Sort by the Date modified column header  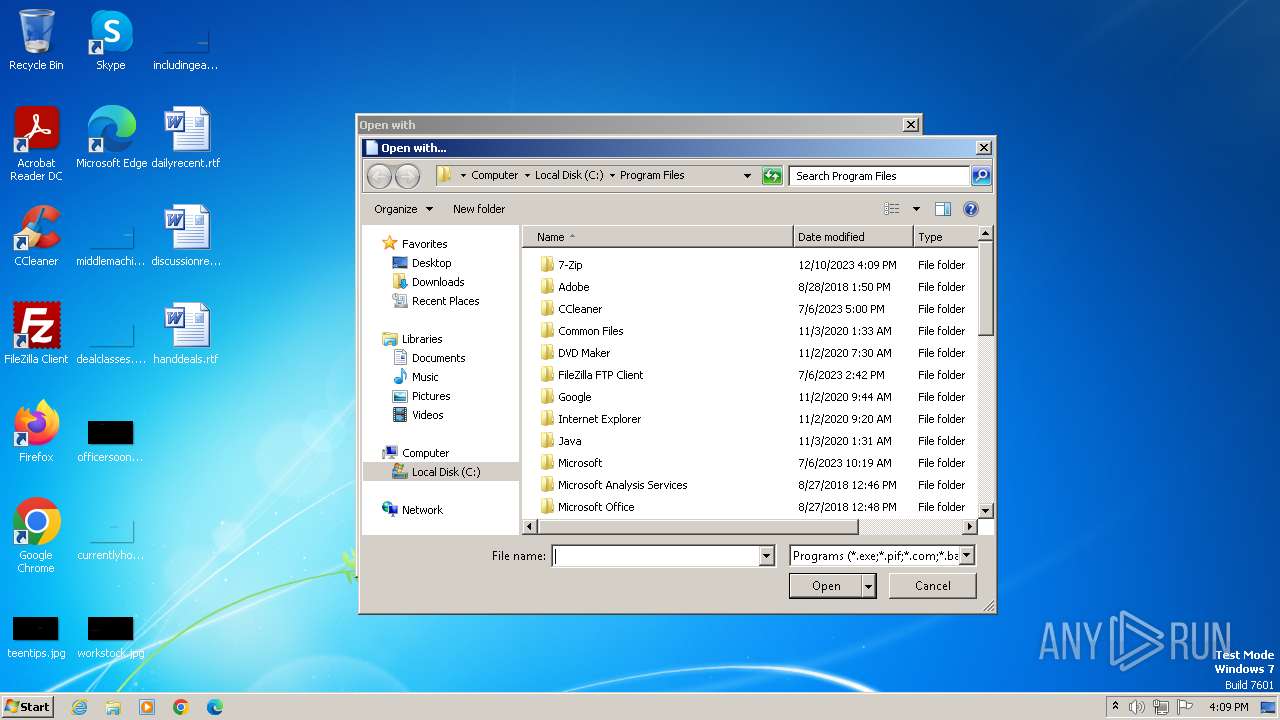click(x=853, y=237)
